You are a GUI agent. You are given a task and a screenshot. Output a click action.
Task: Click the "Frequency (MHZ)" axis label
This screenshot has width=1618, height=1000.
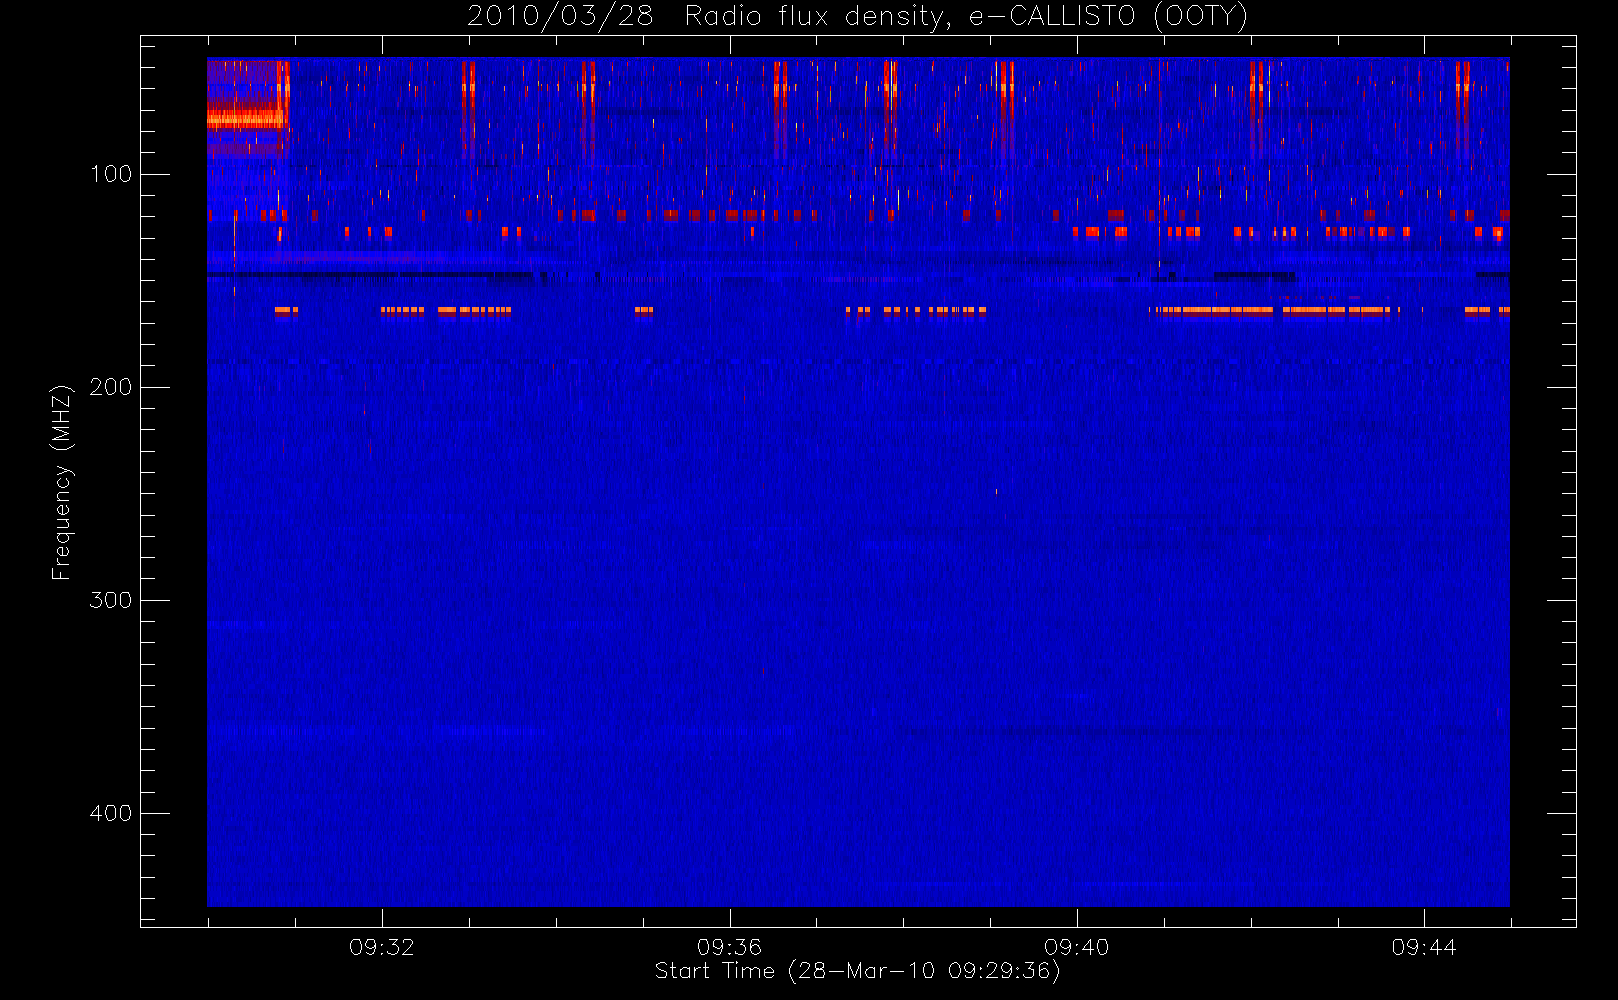pos(62,482)
